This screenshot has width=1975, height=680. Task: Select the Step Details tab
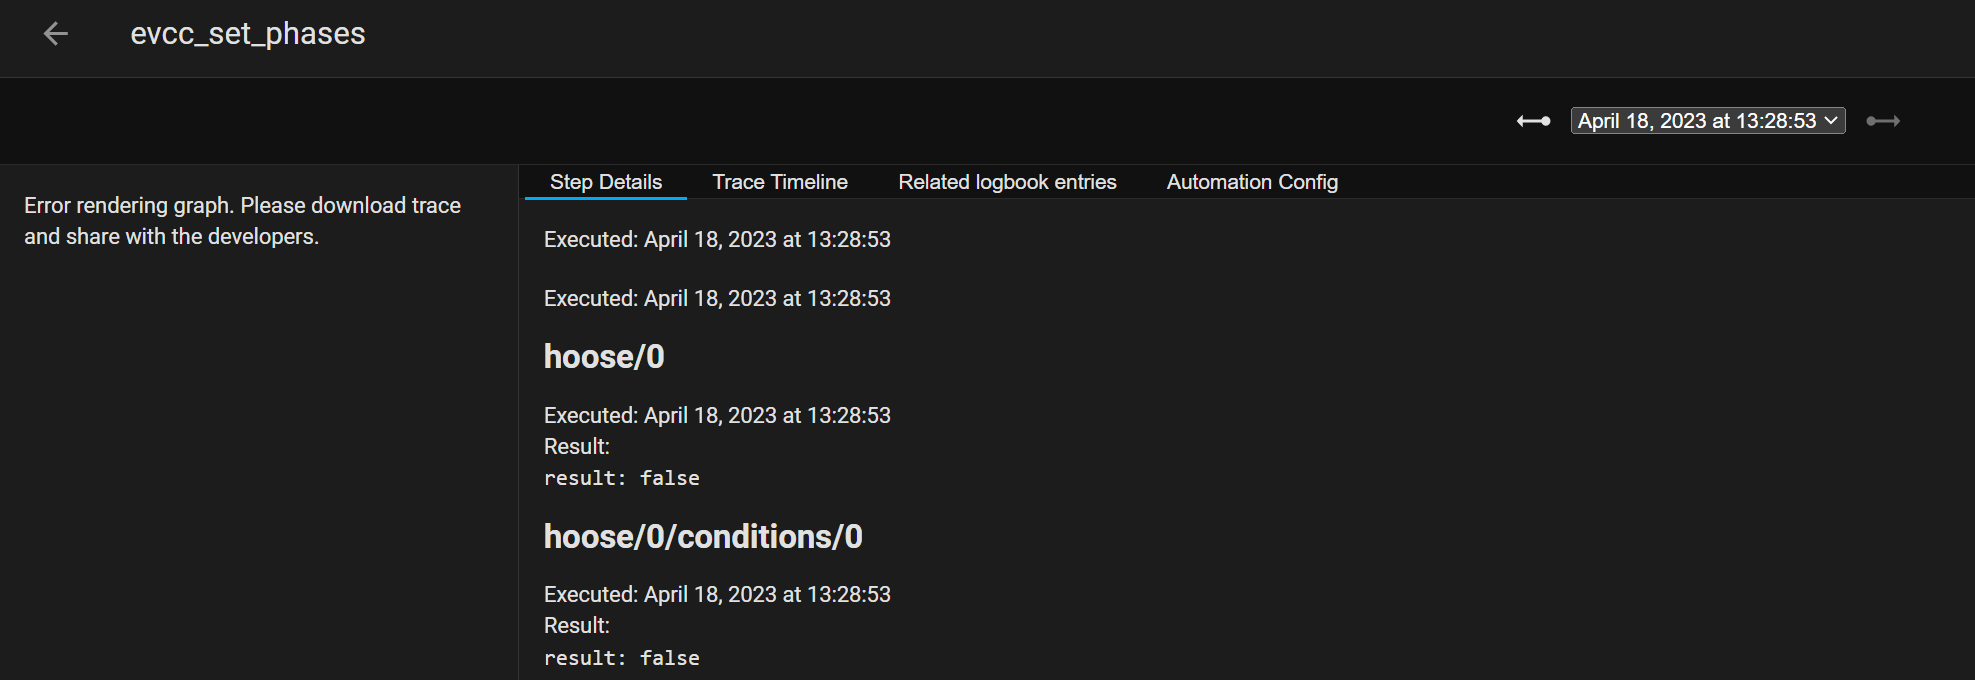pos(605,181)
